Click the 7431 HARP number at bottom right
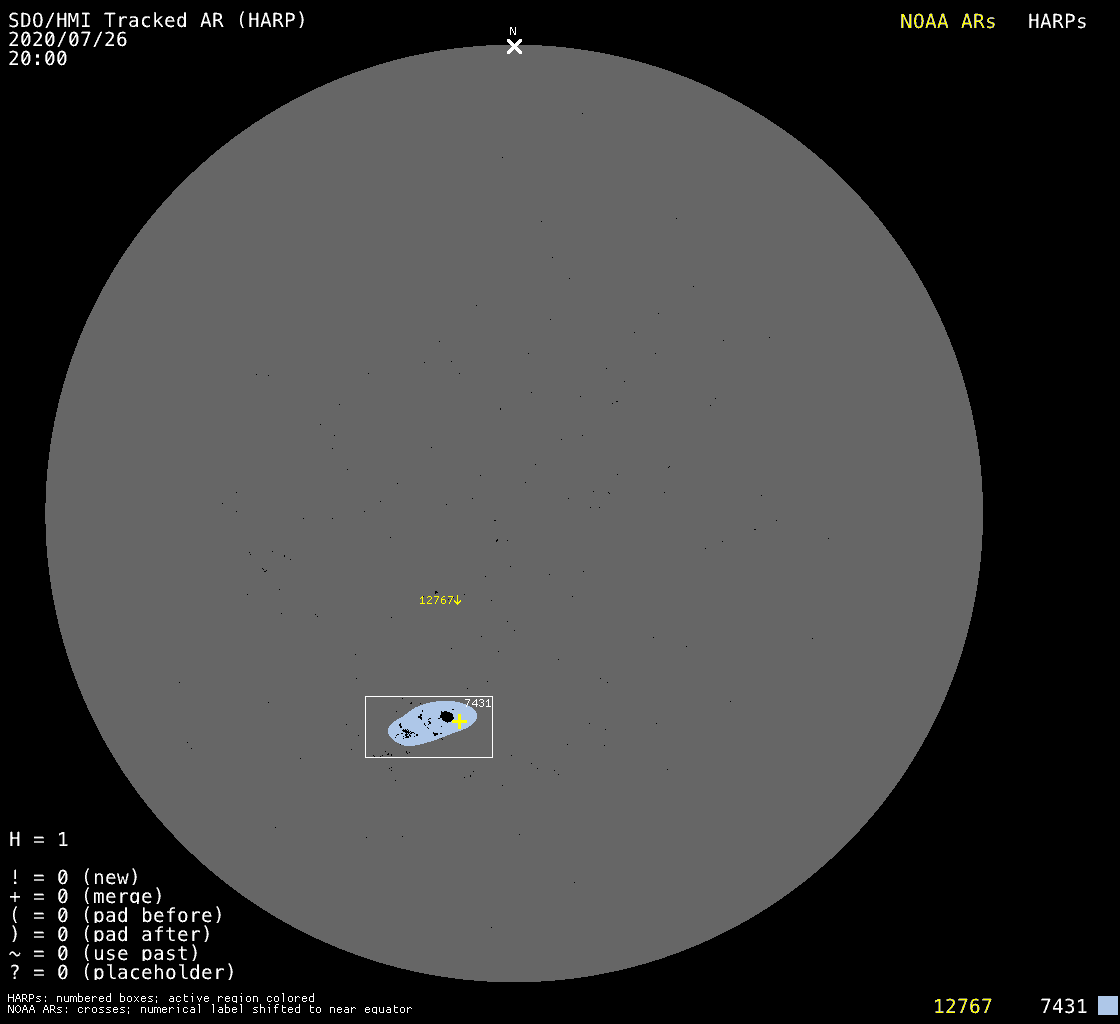The image size is (1120, 1024). [x=1063, y=1006]
